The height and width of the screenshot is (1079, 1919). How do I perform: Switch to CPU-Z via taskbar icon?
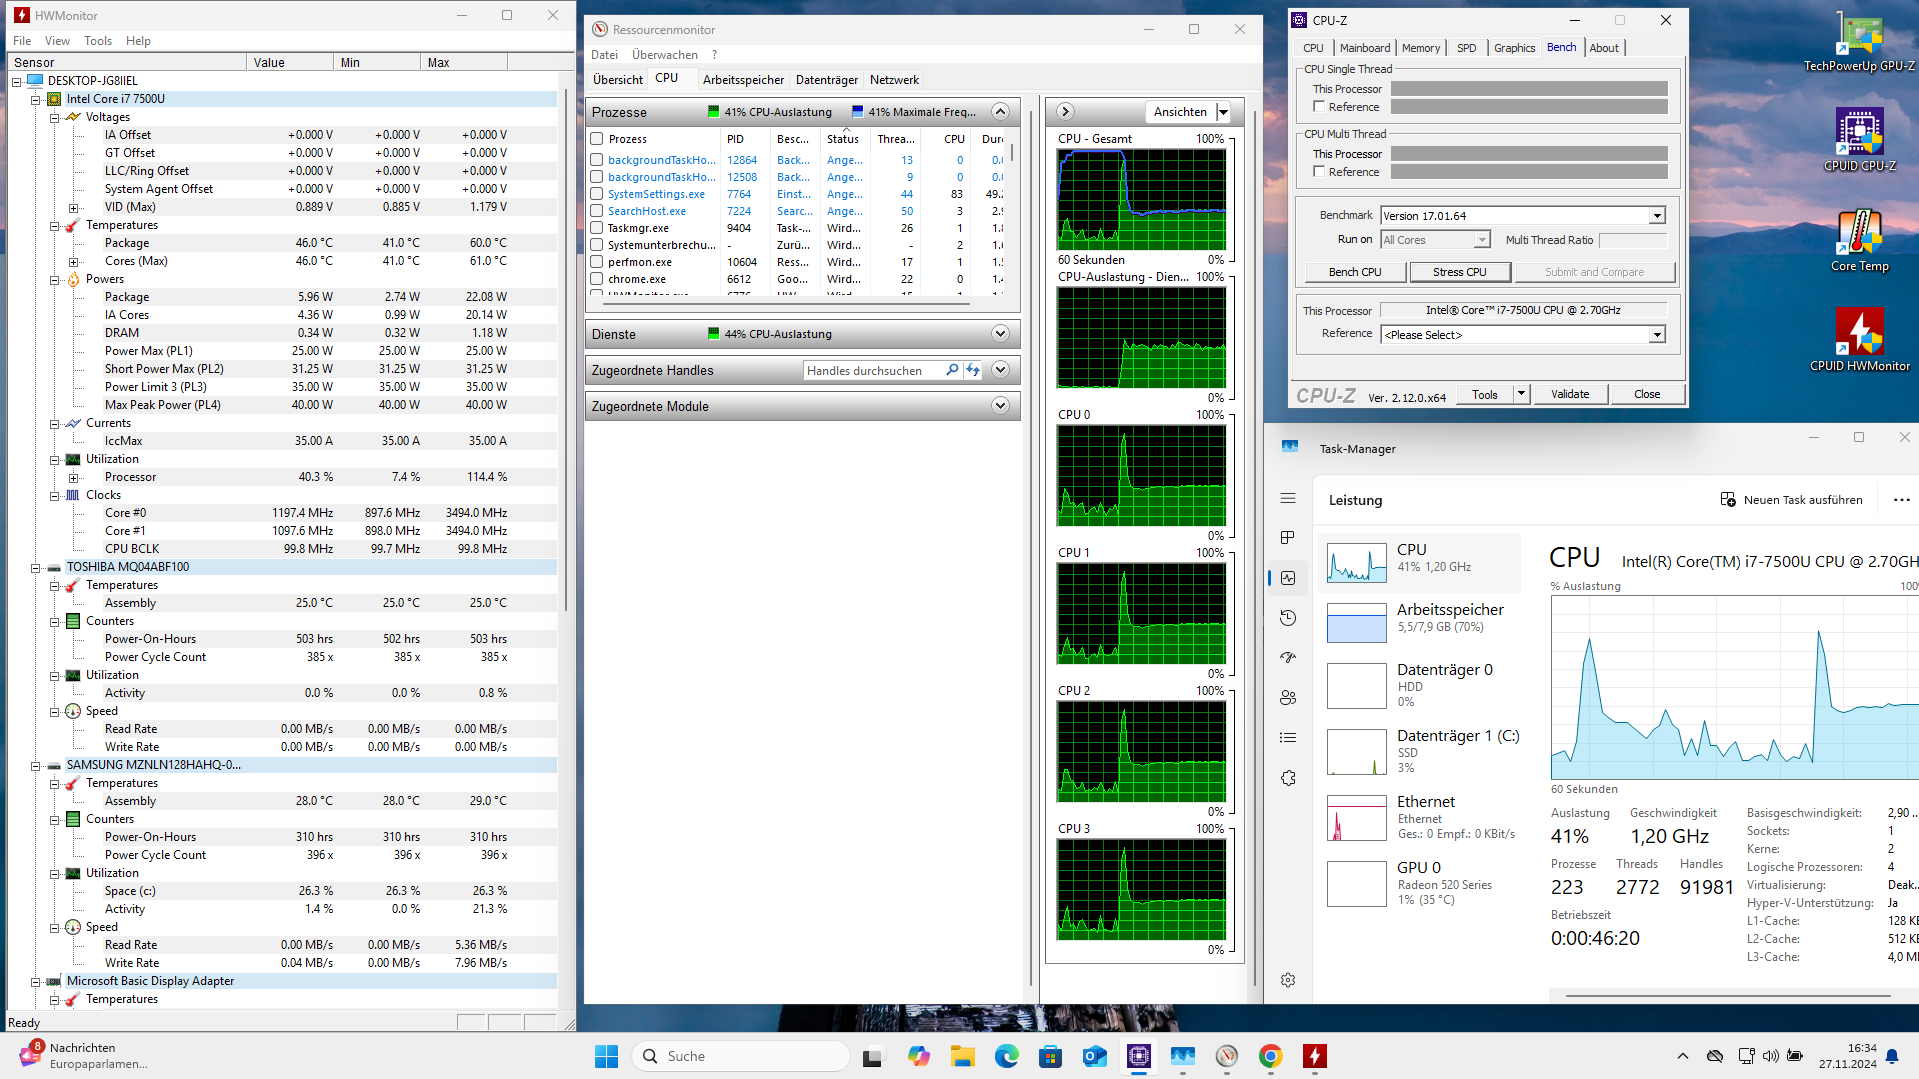pos(1139,1056)
